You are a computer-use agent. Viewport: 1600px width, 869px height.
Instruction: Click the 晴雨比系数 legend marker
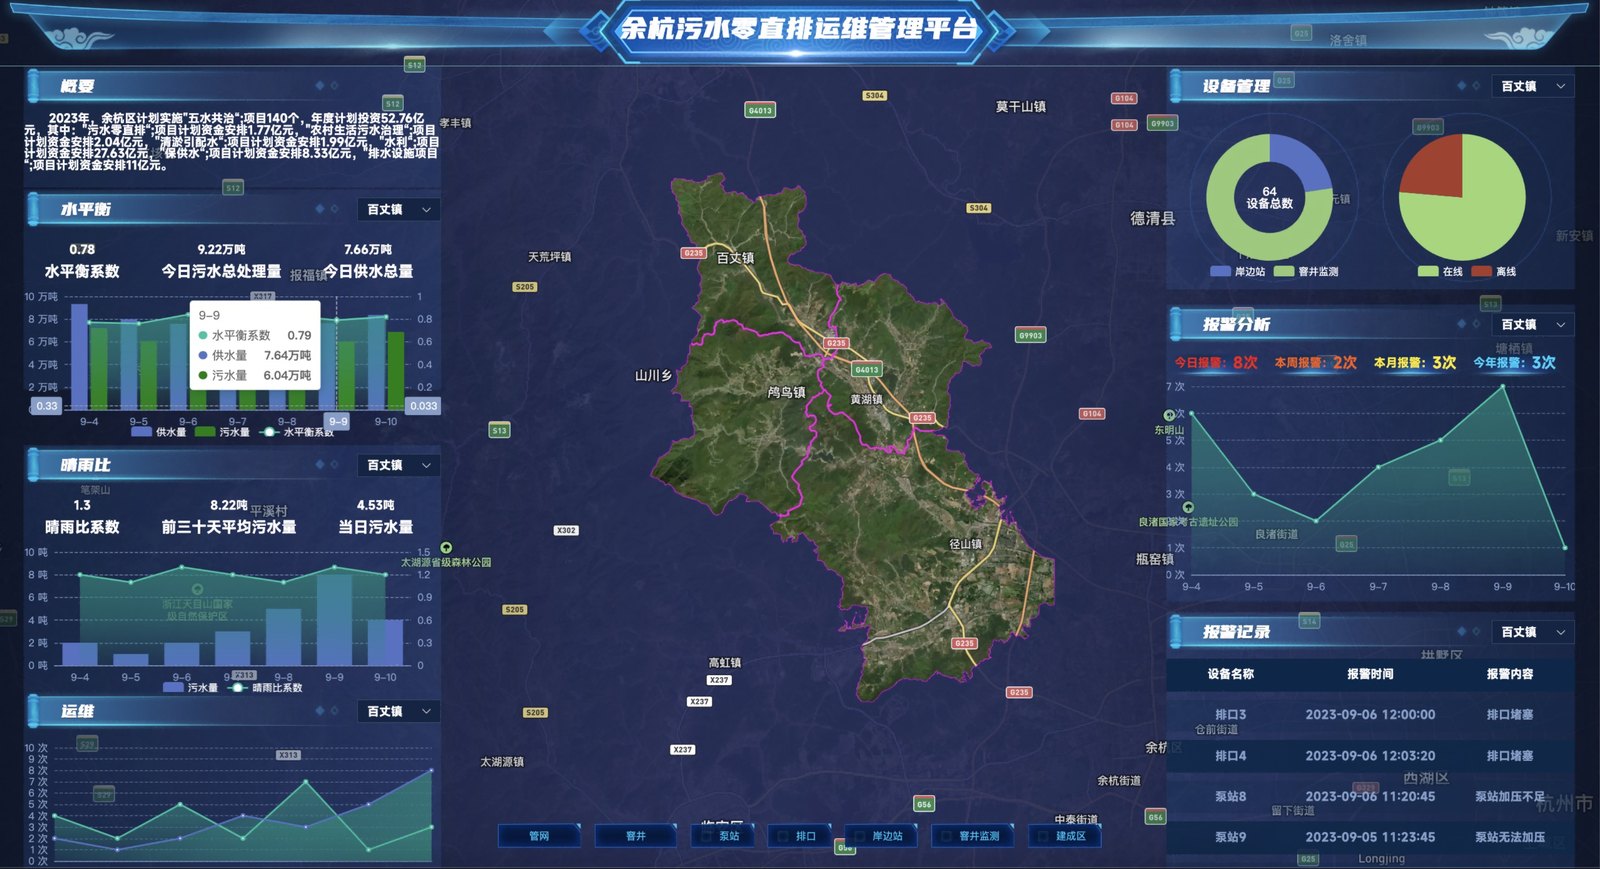[x=237, y=688]
